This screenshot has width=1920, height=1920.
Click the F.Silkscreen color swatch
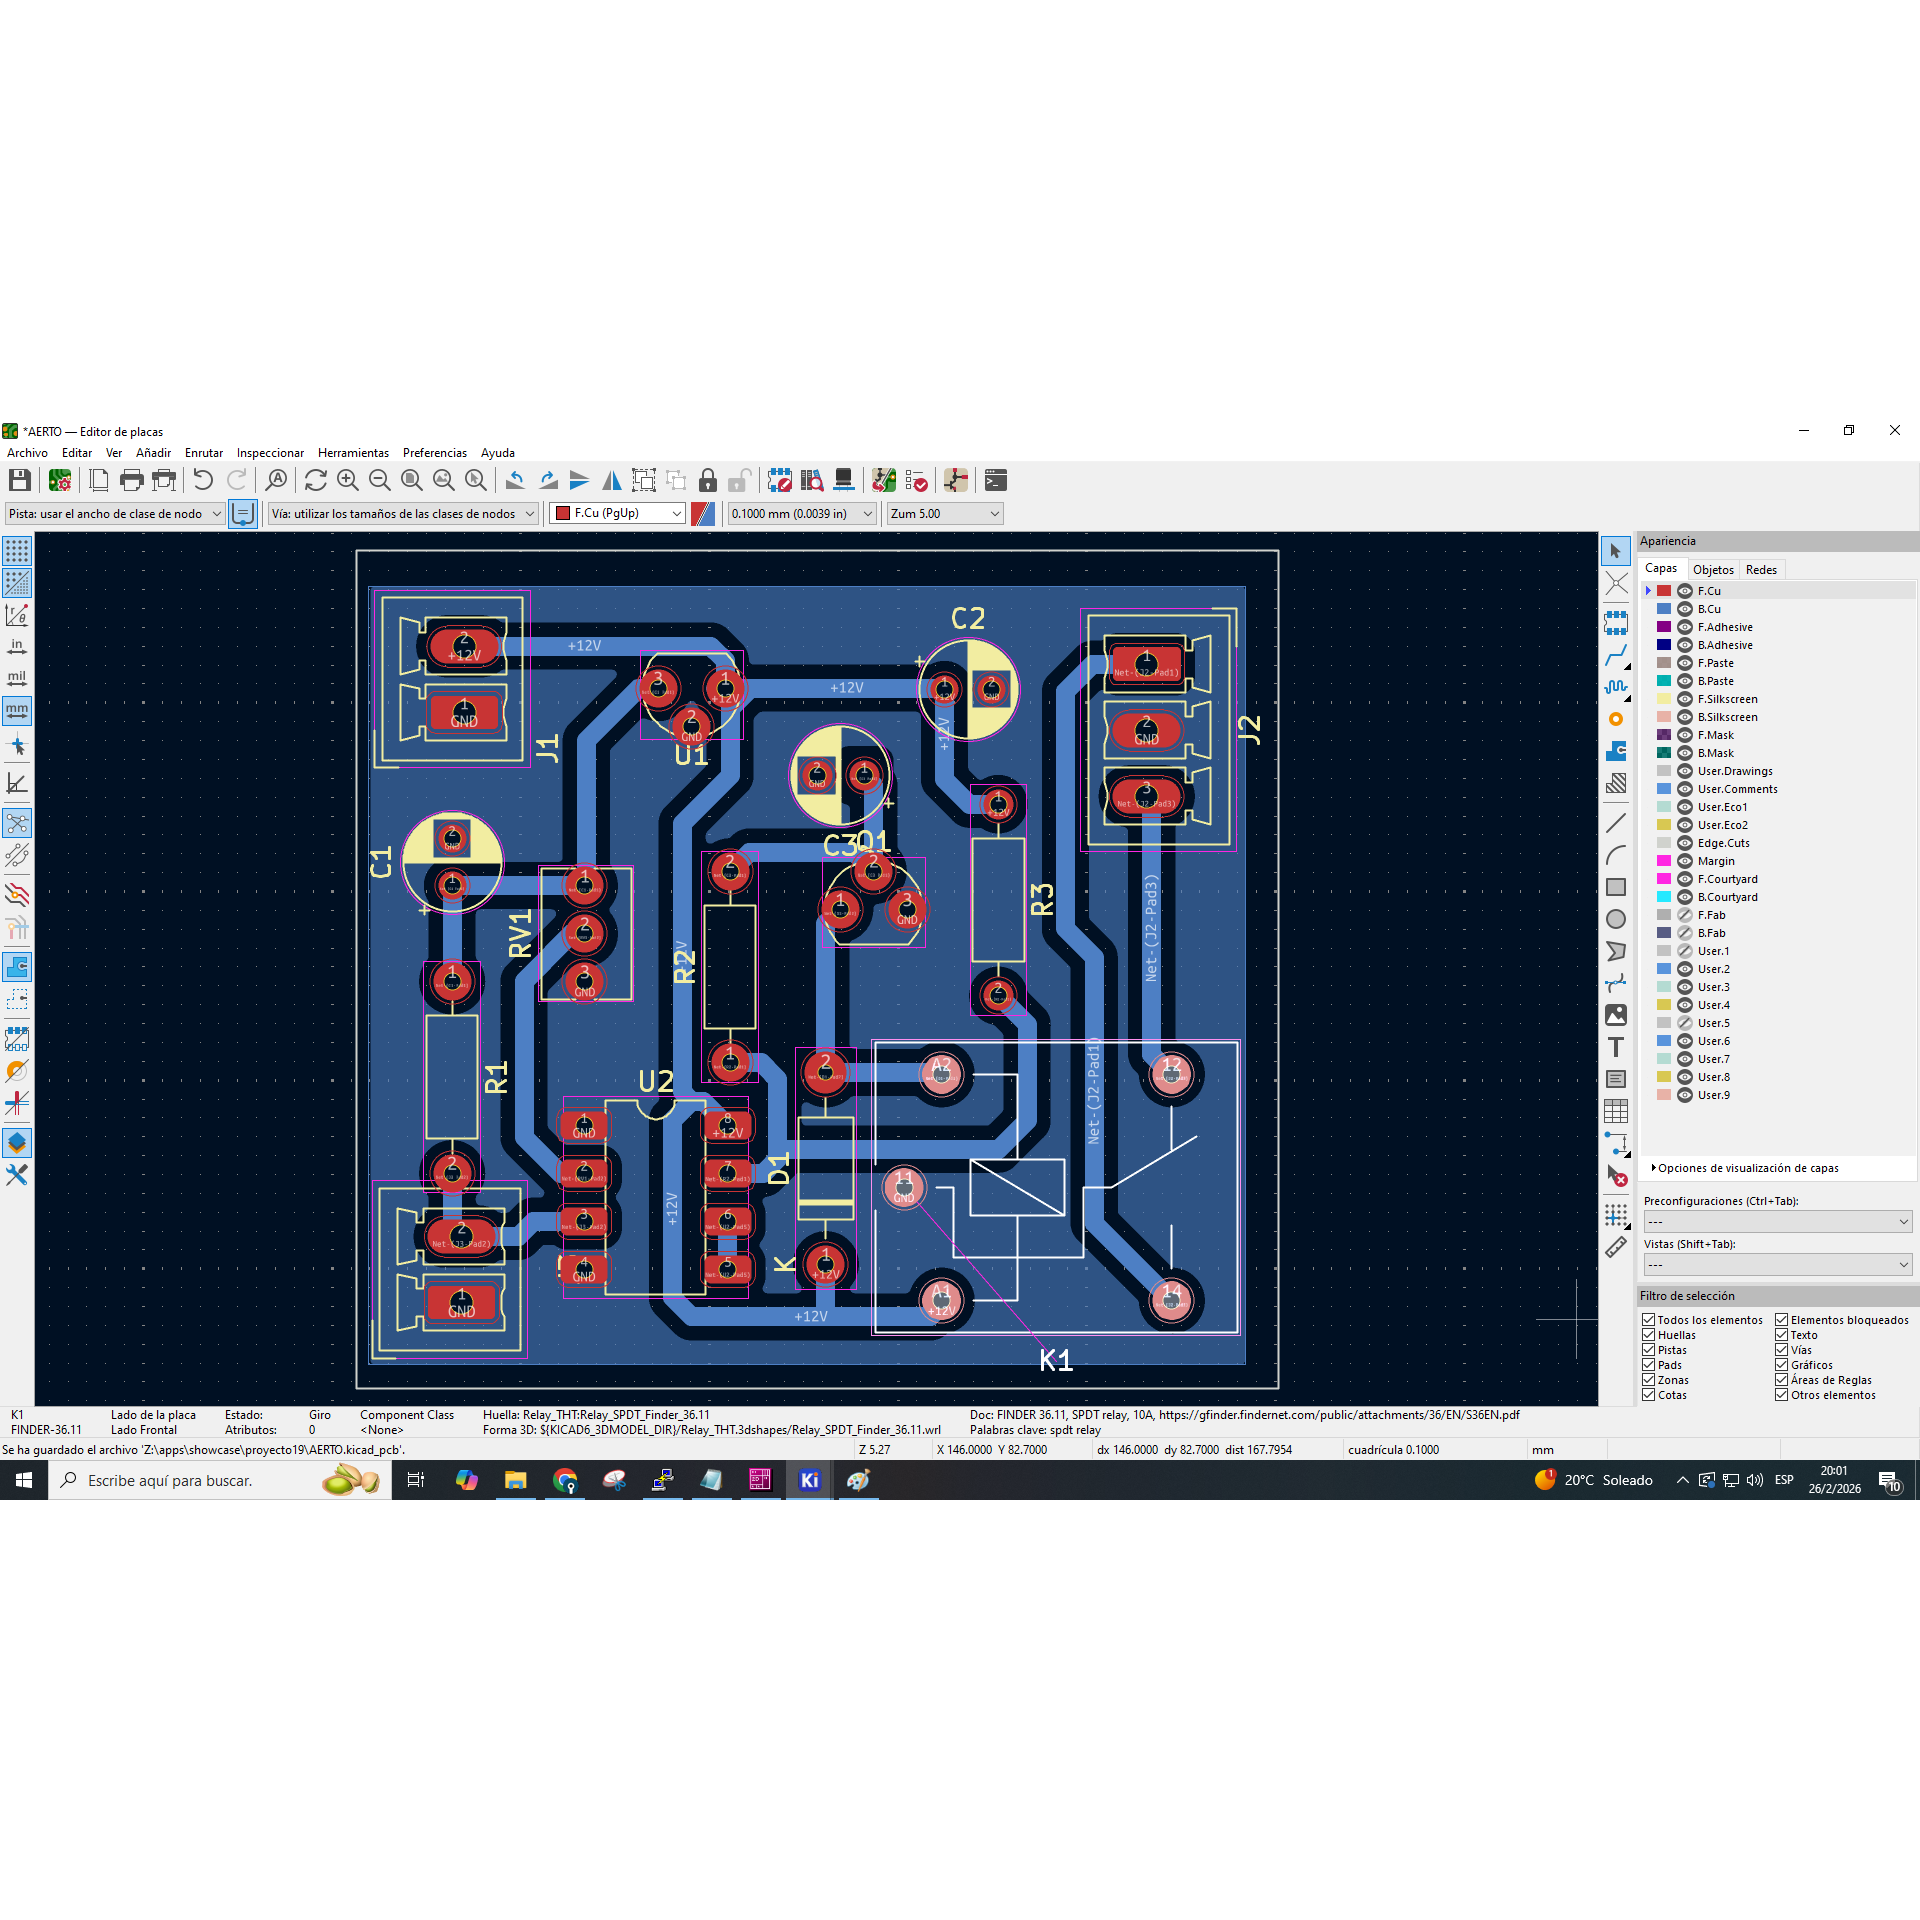1664,699
